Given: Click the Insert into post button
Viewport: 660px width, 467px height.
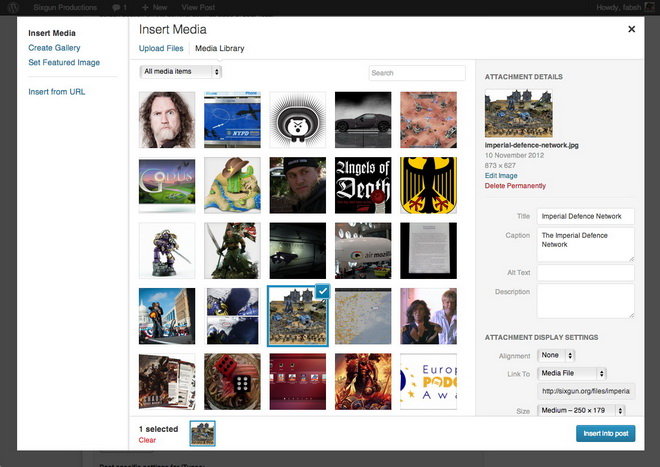Looking at the screenshot, I should (606, 433).
